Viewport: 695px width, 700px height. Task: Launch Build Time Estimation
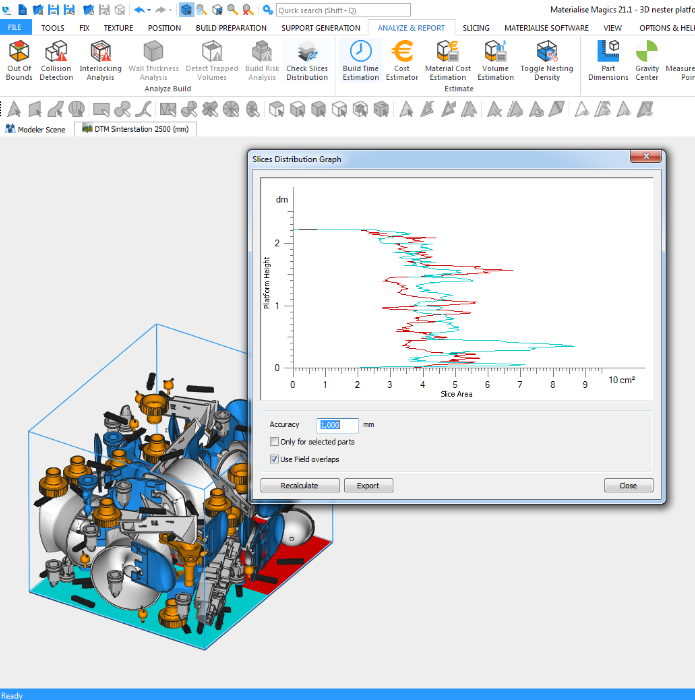[361, 60]
